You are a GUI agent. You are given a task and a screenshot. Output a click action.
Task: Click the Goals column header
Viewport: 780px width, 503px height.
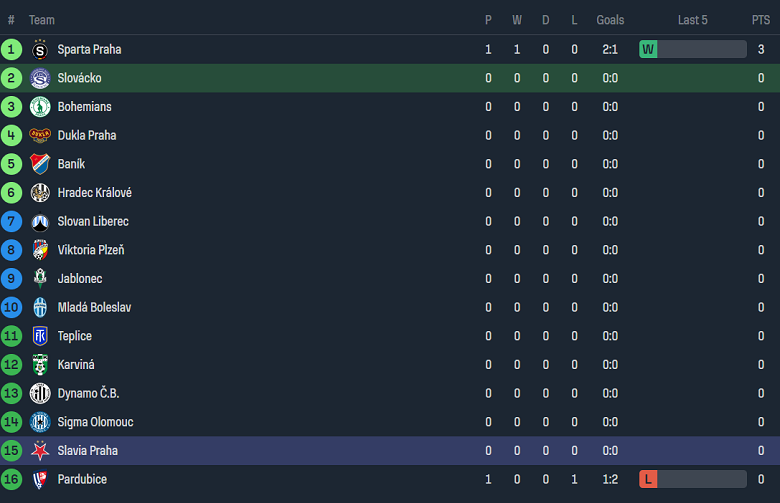(x=610, y=20)
